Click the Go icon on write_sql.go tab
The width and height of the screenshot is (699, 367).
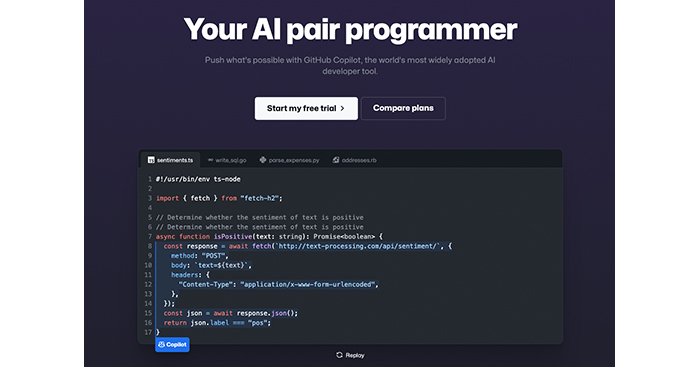tap(210, 160)
